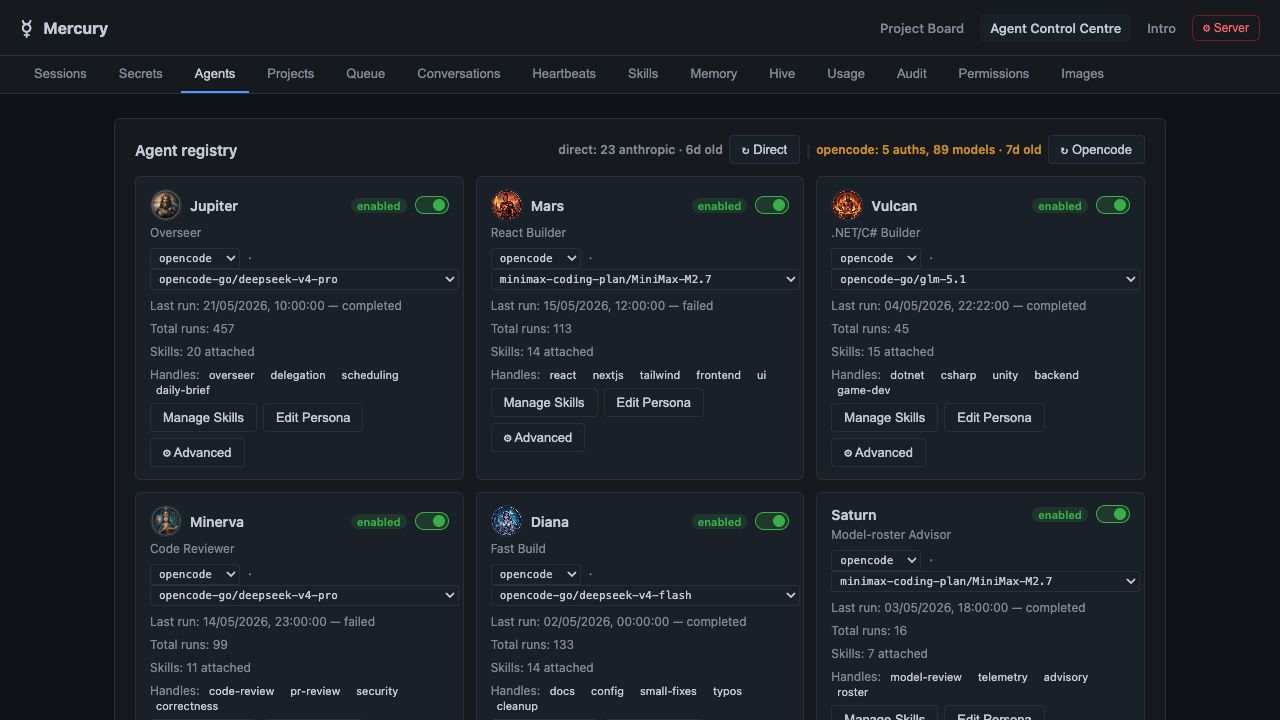Turn off the Vulcan agent switch
The width and height of the screenshot is (1280, 720).
click(1113, 205)
